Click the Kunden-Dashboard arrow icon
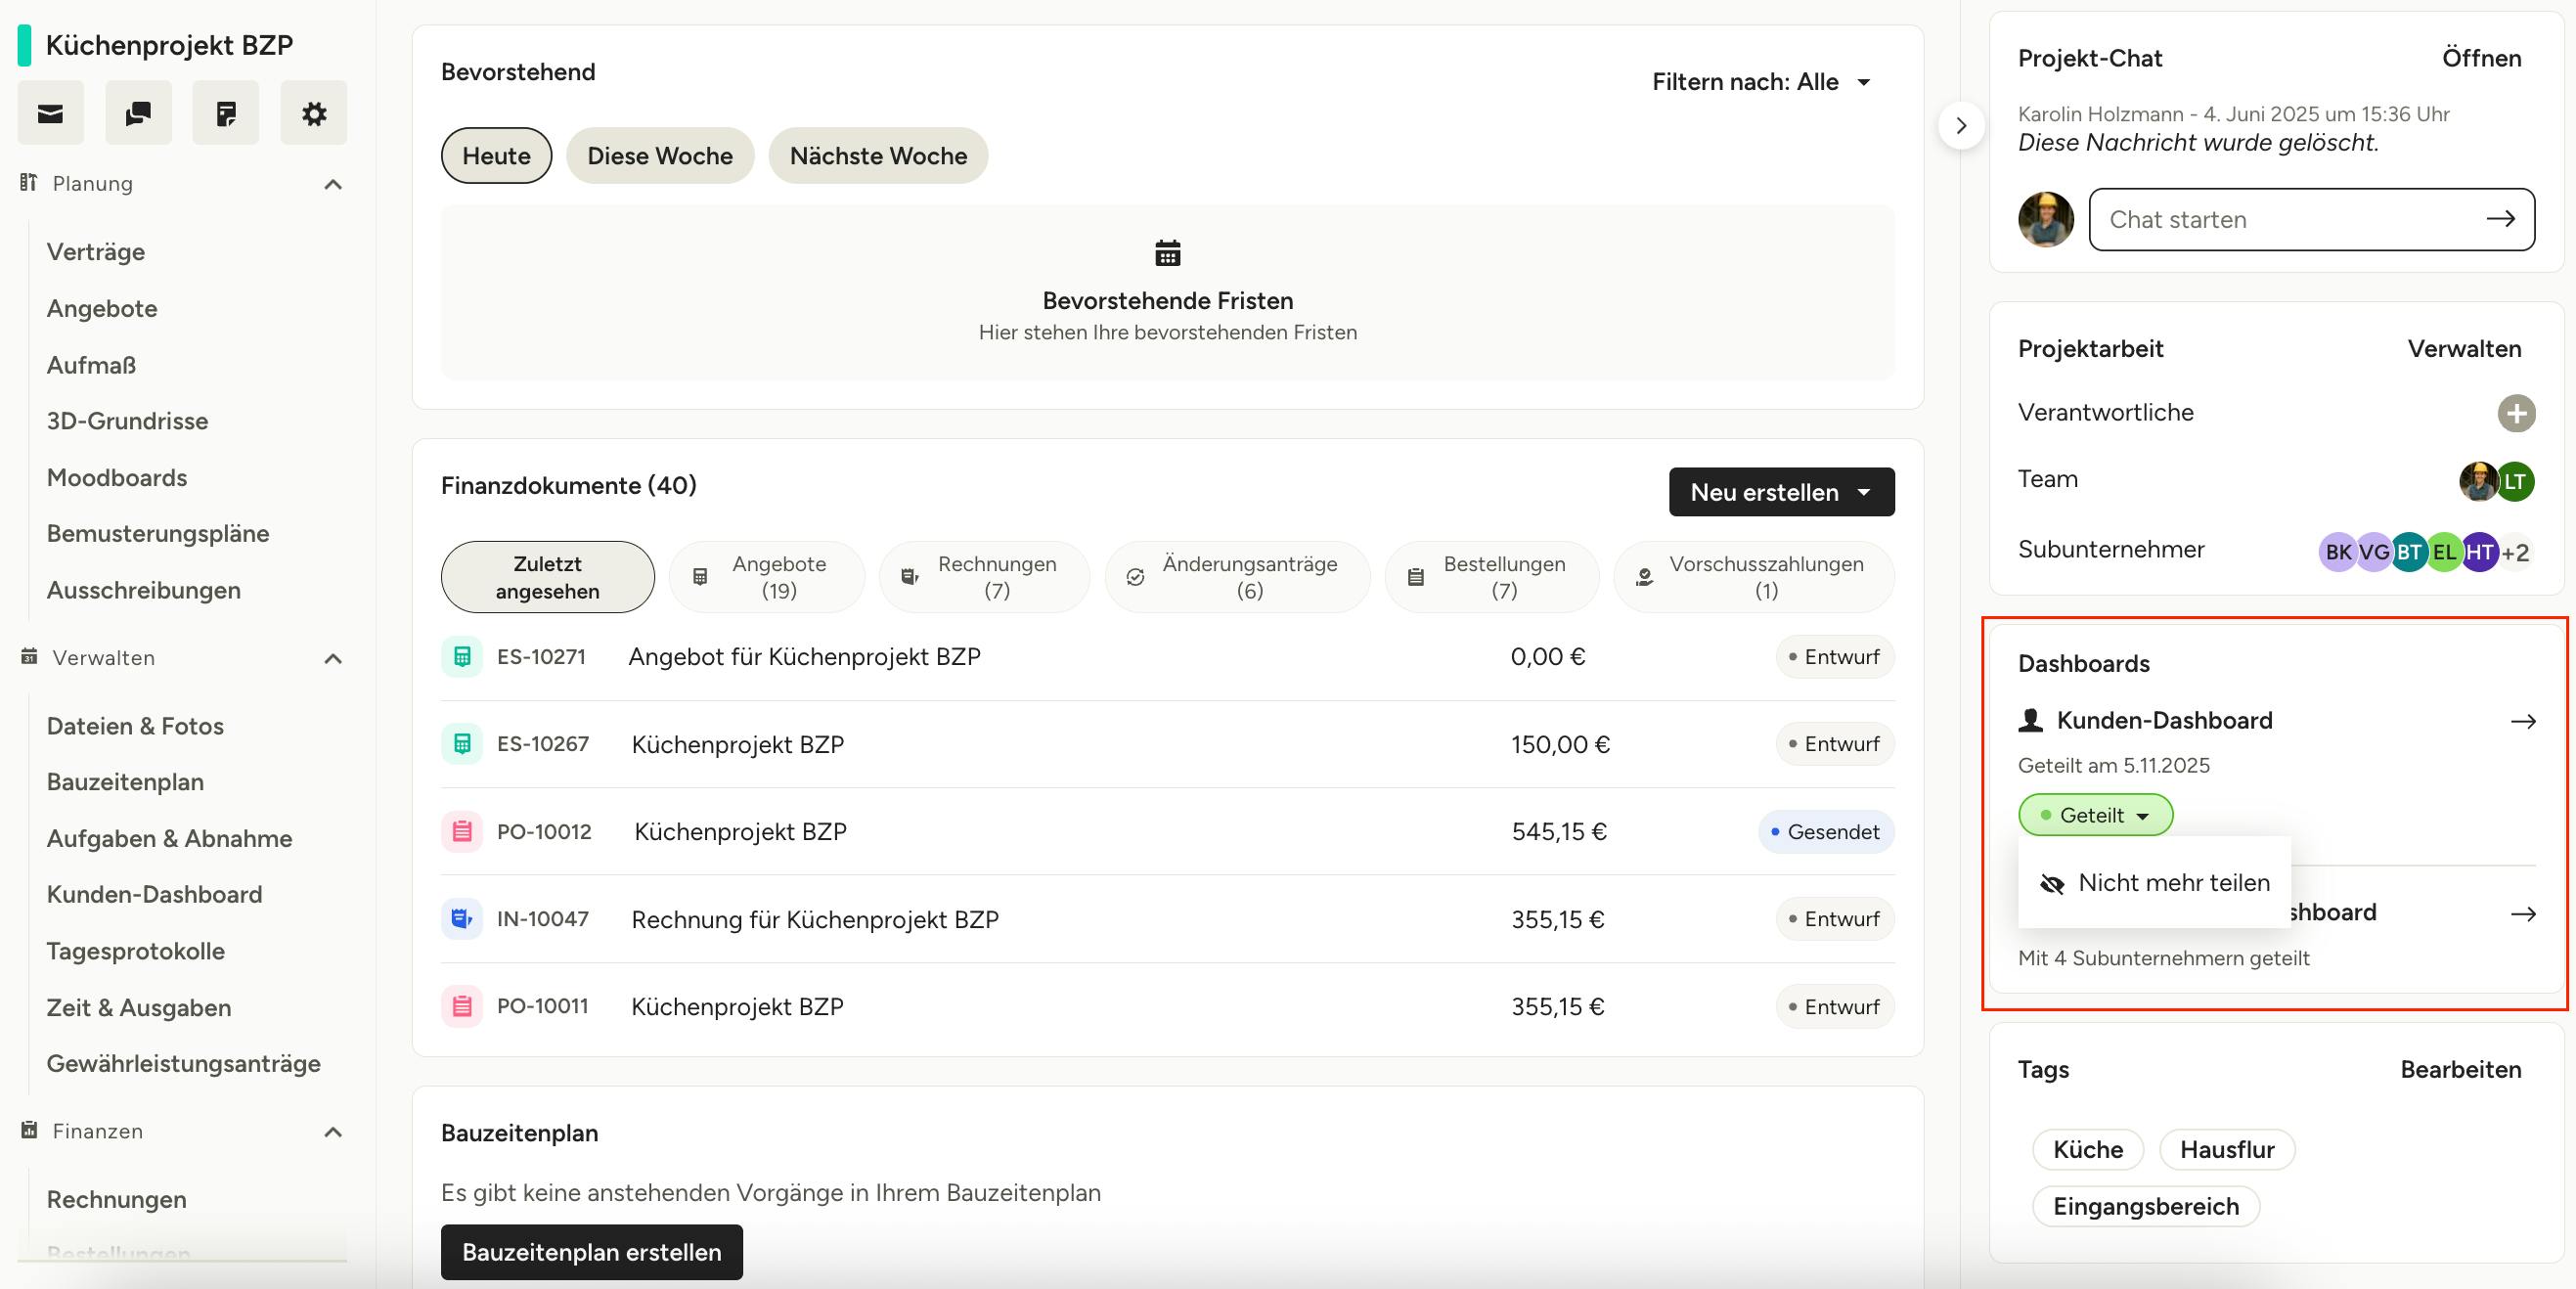 2523,721
